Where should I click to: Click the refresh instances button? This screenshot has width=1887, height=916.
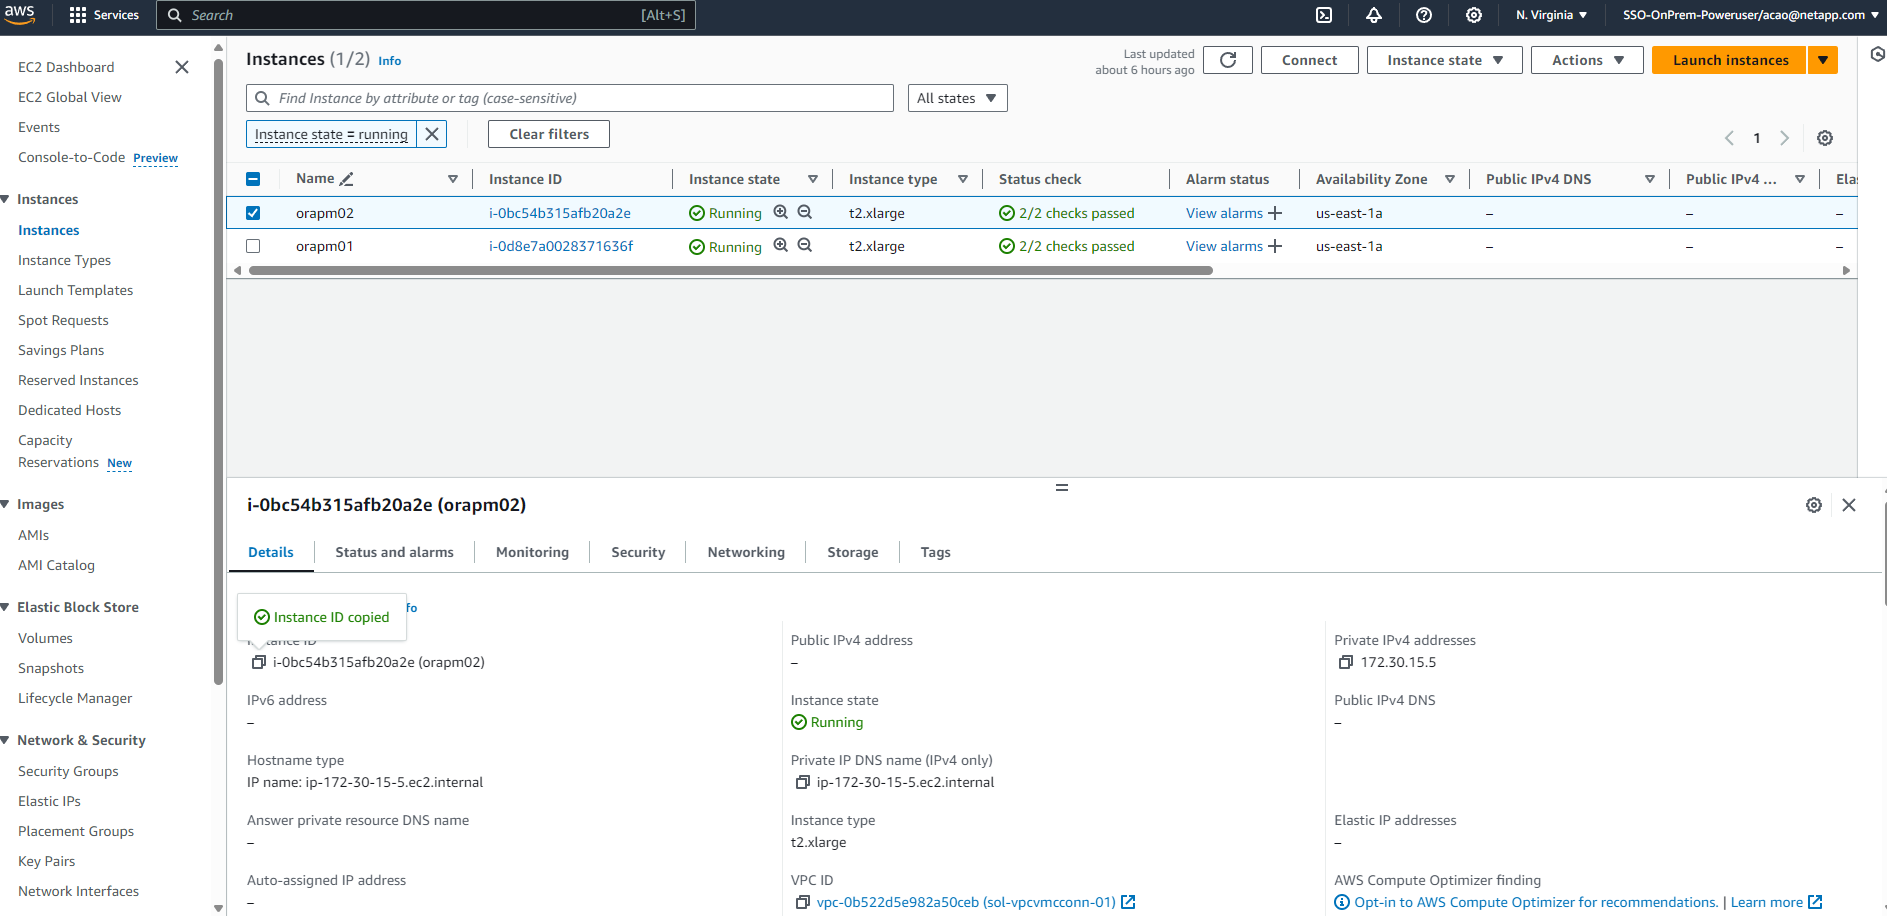(1228, 60)
